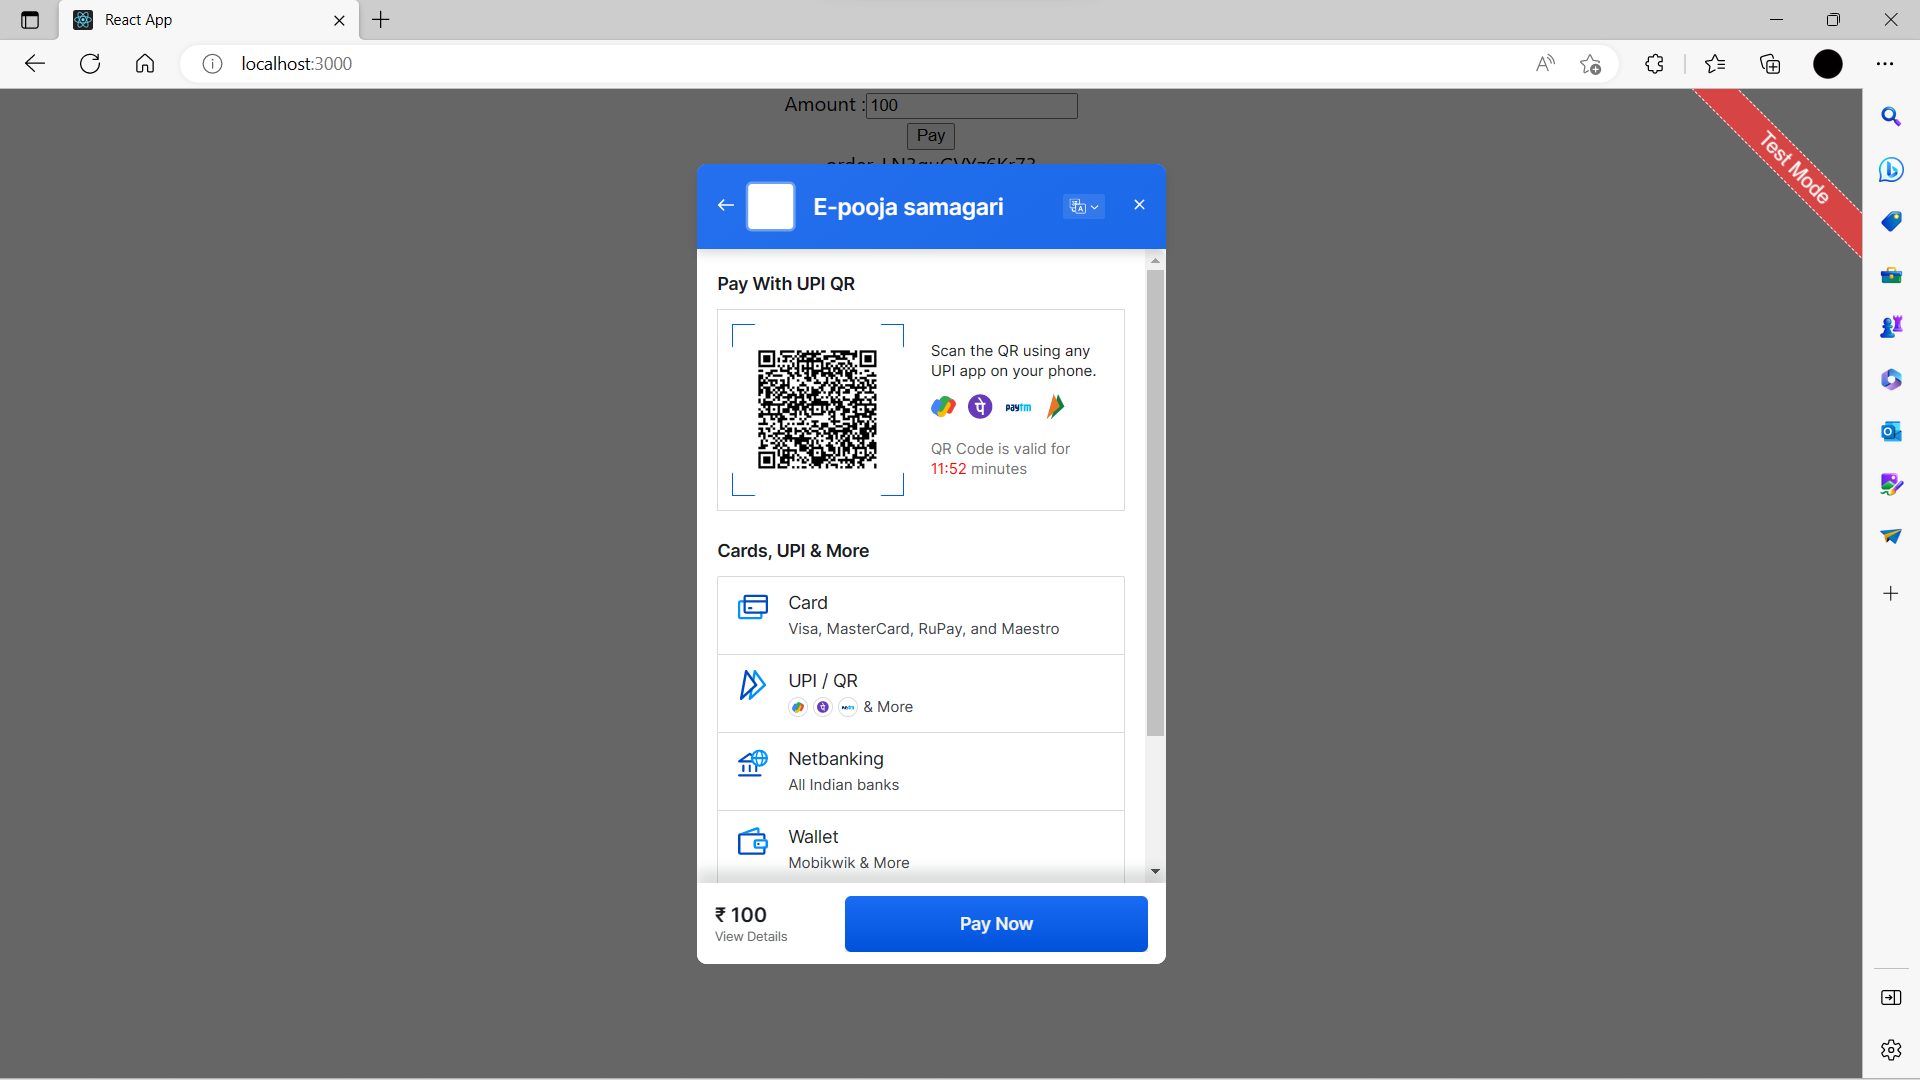Choose Wallet Mobikwik & More option
The image size is (1920, 1080).
coord(920,848)
